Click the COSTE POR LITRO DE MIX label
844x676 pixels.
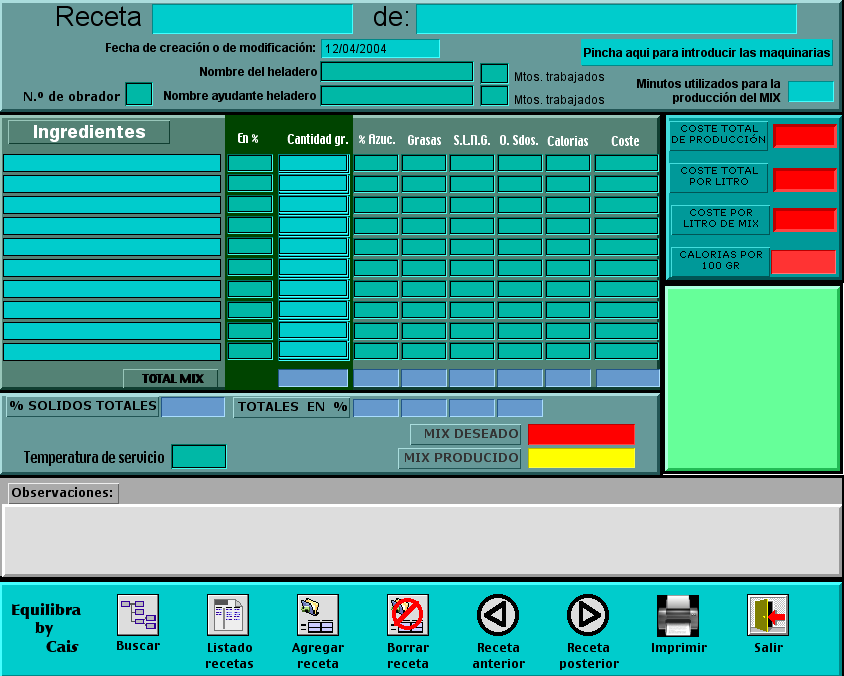point(721,219)
